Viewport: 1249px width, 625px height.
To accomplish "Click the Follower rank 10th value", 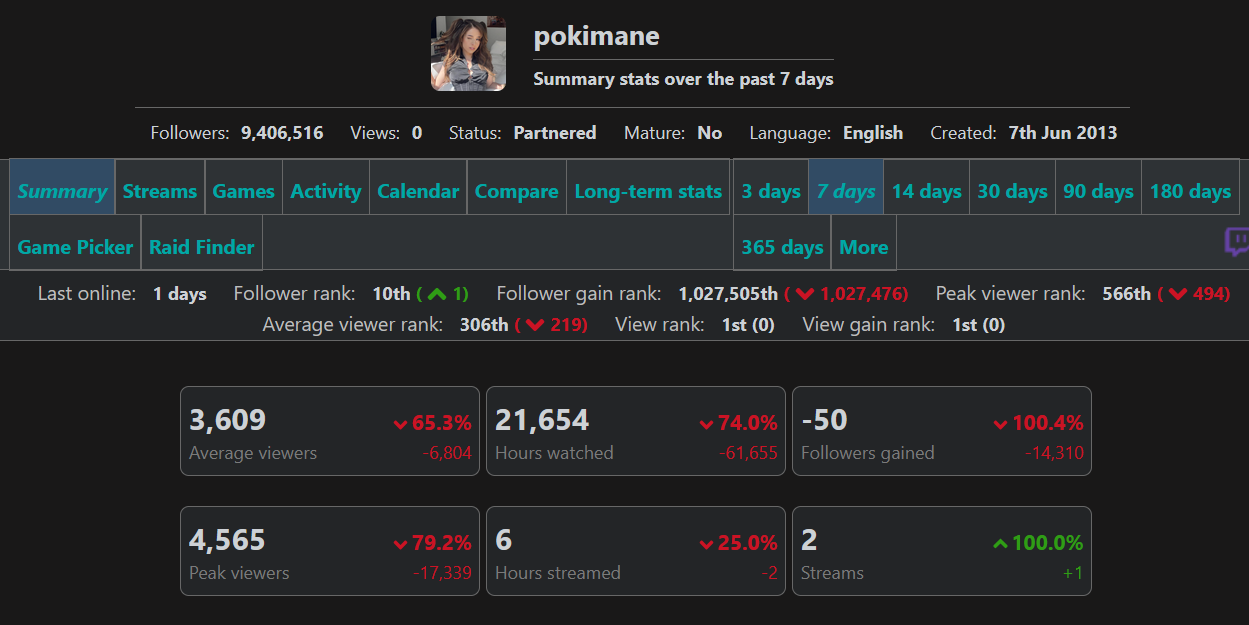I will (391, 294).
